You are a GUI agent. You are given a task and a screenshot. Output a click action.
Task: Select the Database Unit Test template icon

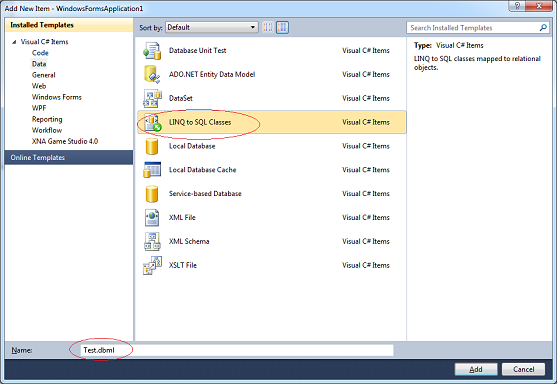152,51
